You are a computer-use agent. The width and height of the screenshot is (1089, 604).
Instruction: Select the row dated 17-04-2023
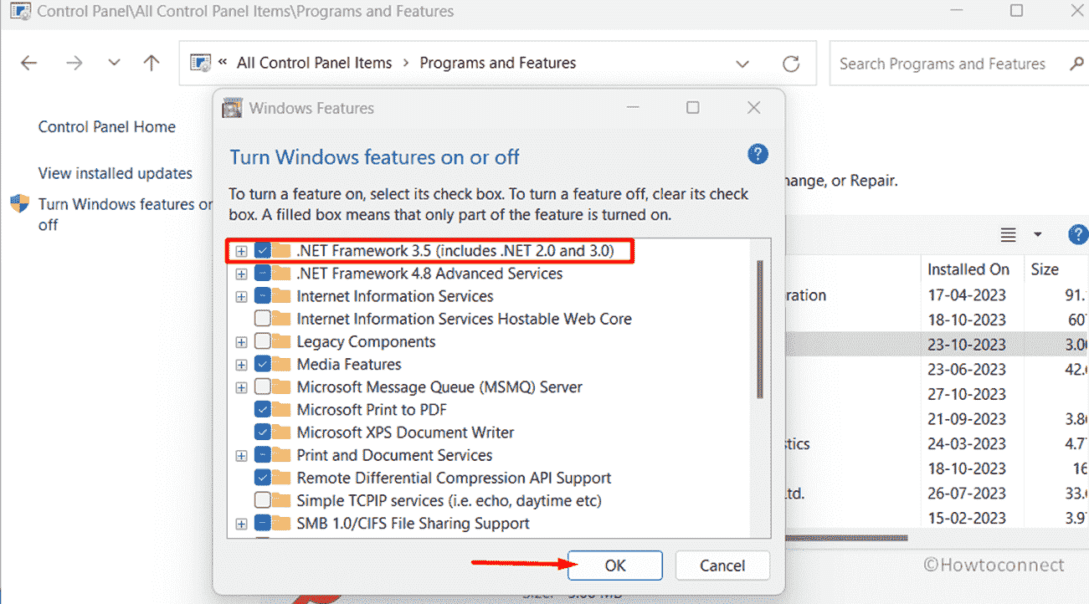[937, 295]
